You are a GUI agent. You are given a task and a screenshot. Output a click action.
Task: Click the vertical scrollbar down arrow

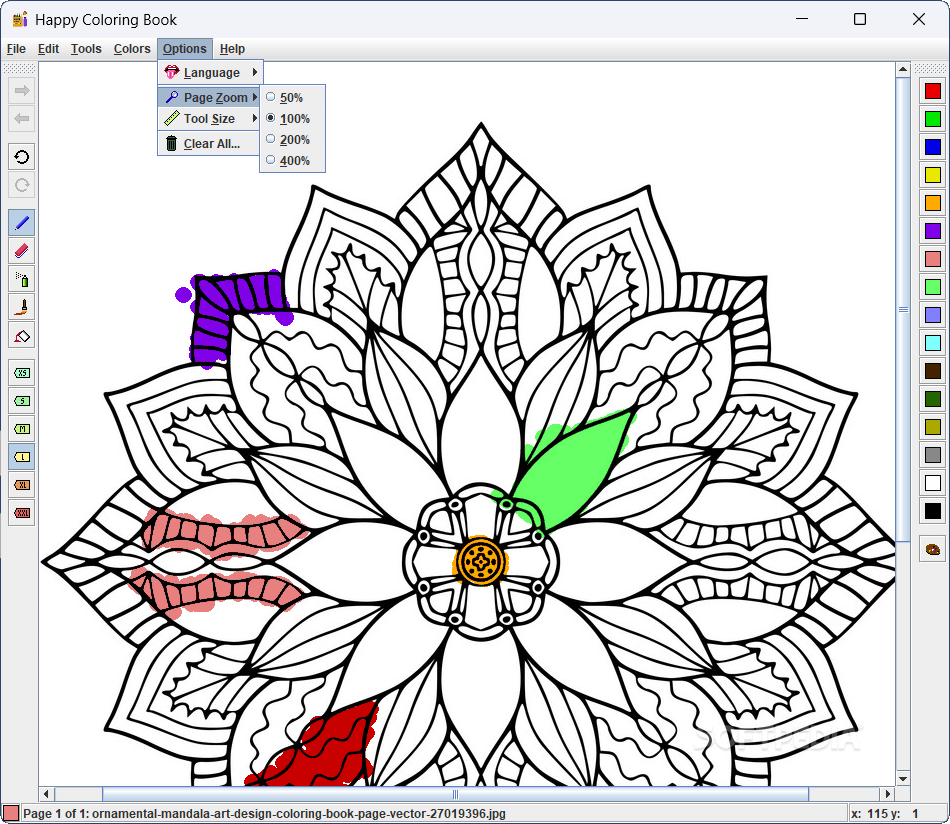click(x=903, y=779)
